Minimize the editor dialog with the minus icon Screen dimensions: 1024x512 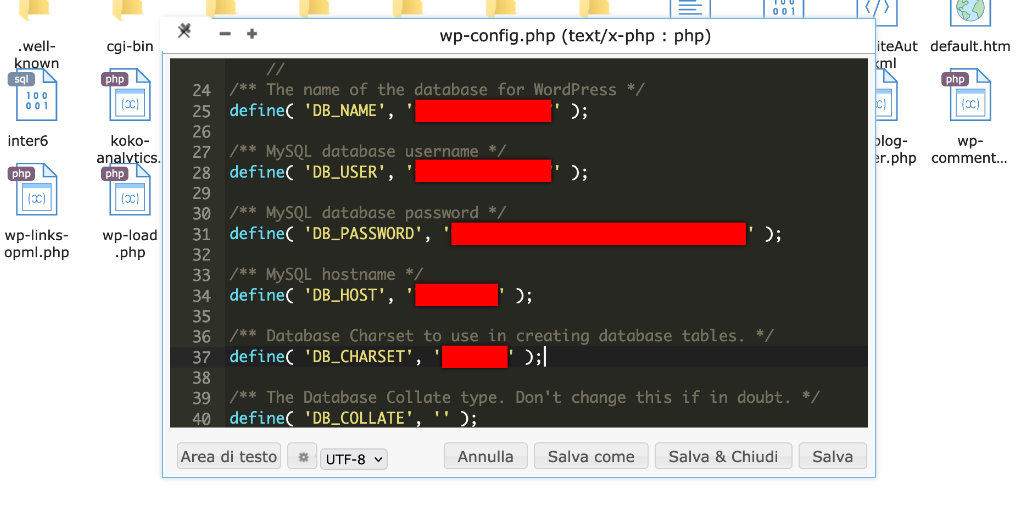point(225,34)
